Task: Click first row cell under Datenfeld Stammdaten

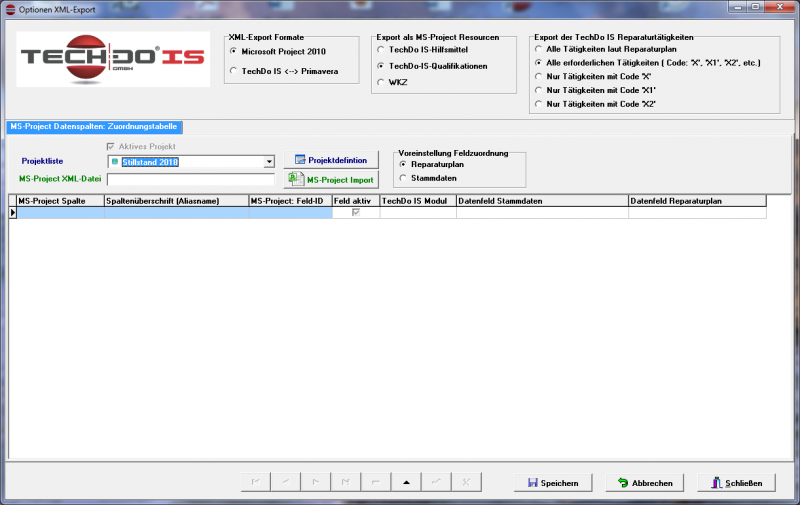Action: 542,213
